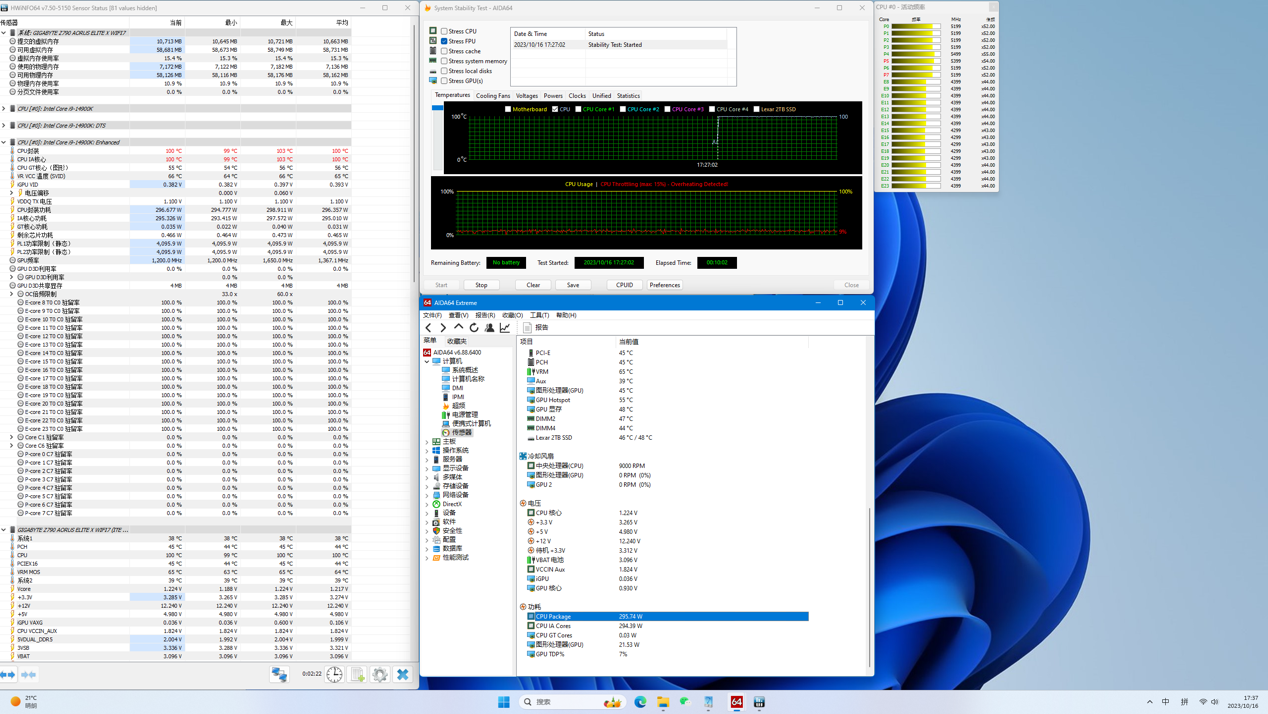The height and width of the screenshot is (714, 1268).
Task: Click HWiNFO collapse-columns gray arrows icon
Action: click(29, 675)
